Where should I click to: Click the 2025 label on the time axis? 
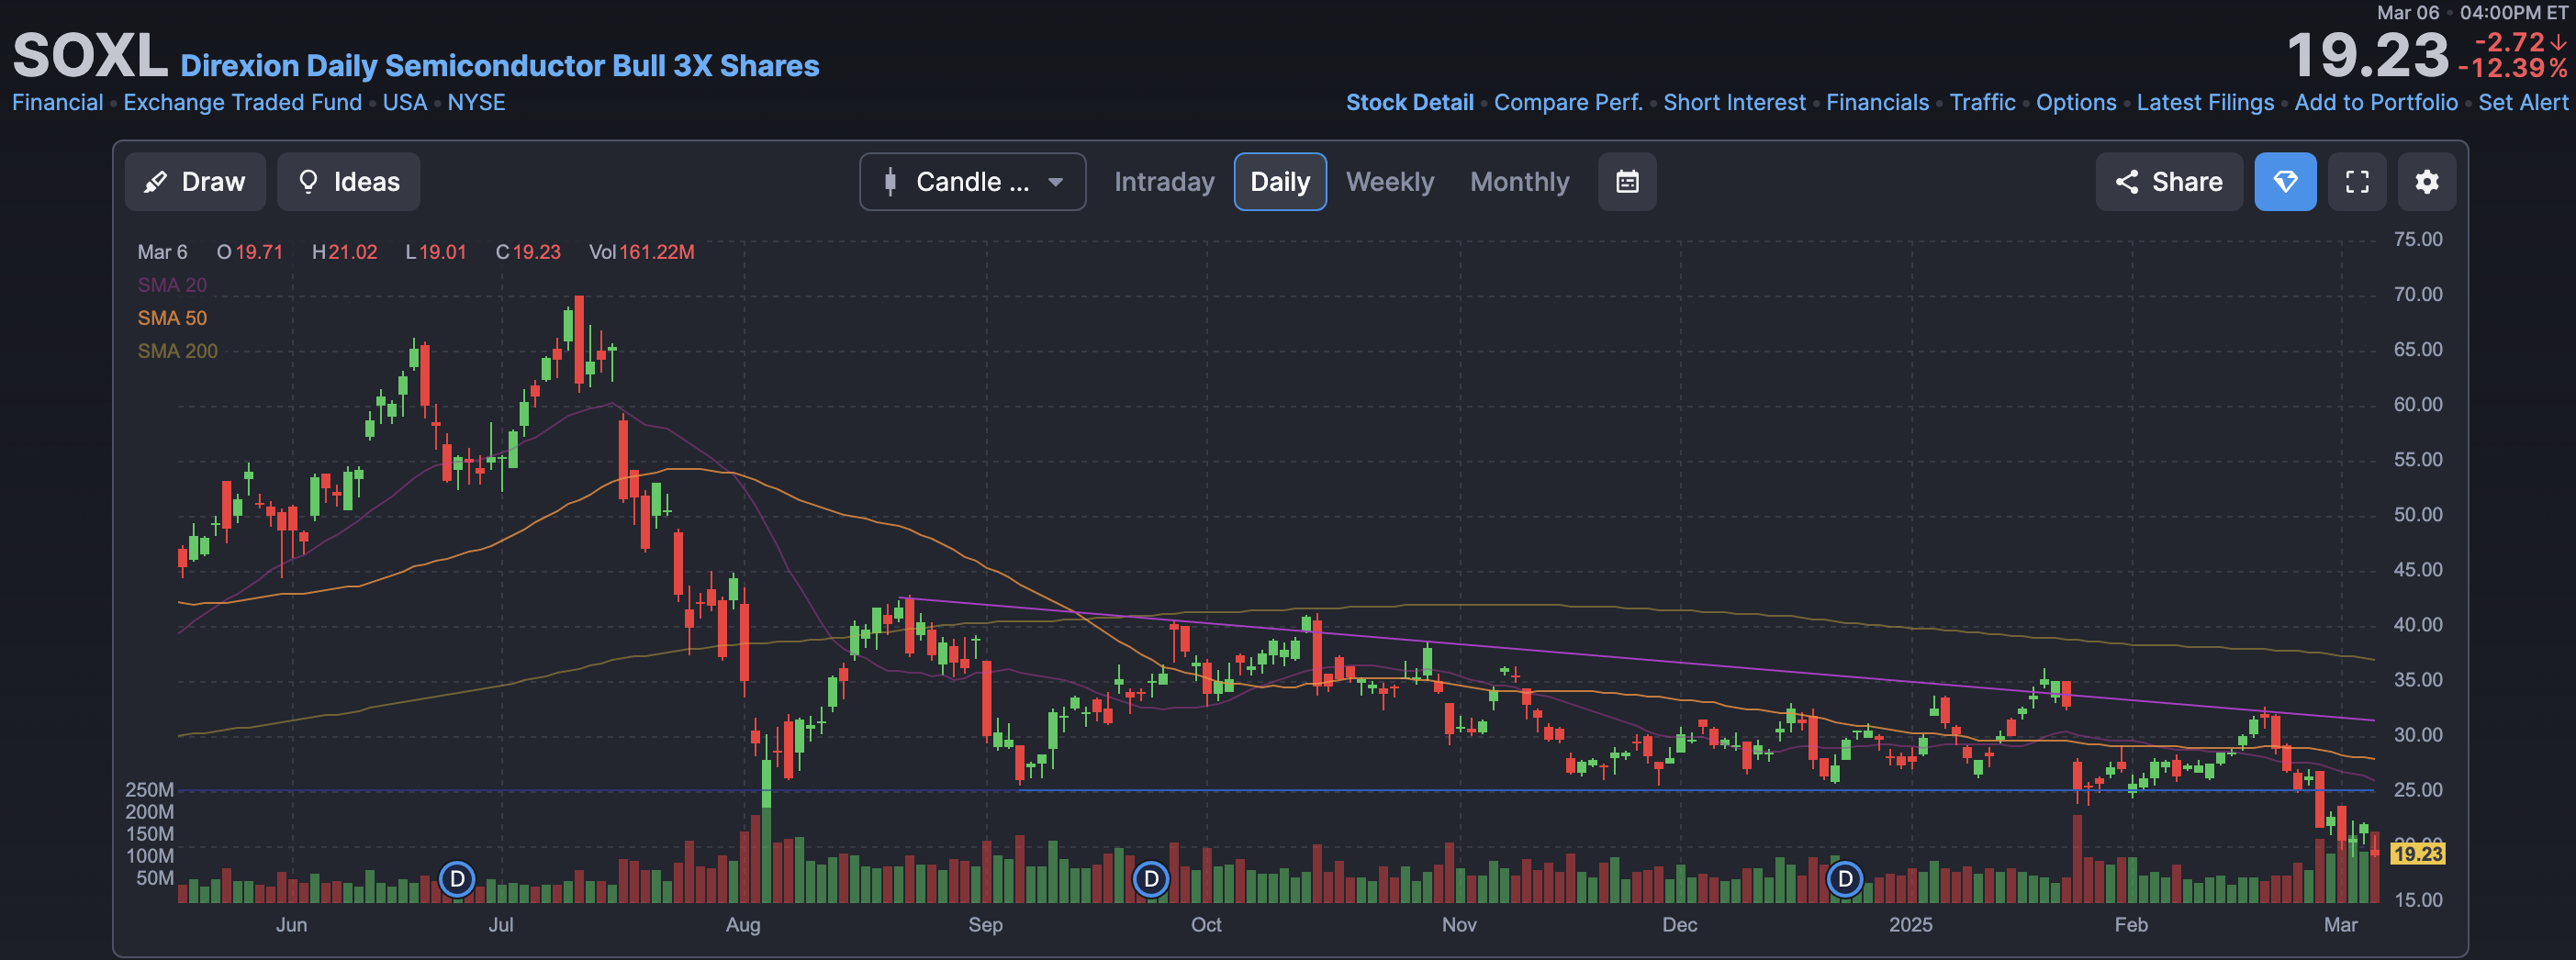[x=1910, y=925]
